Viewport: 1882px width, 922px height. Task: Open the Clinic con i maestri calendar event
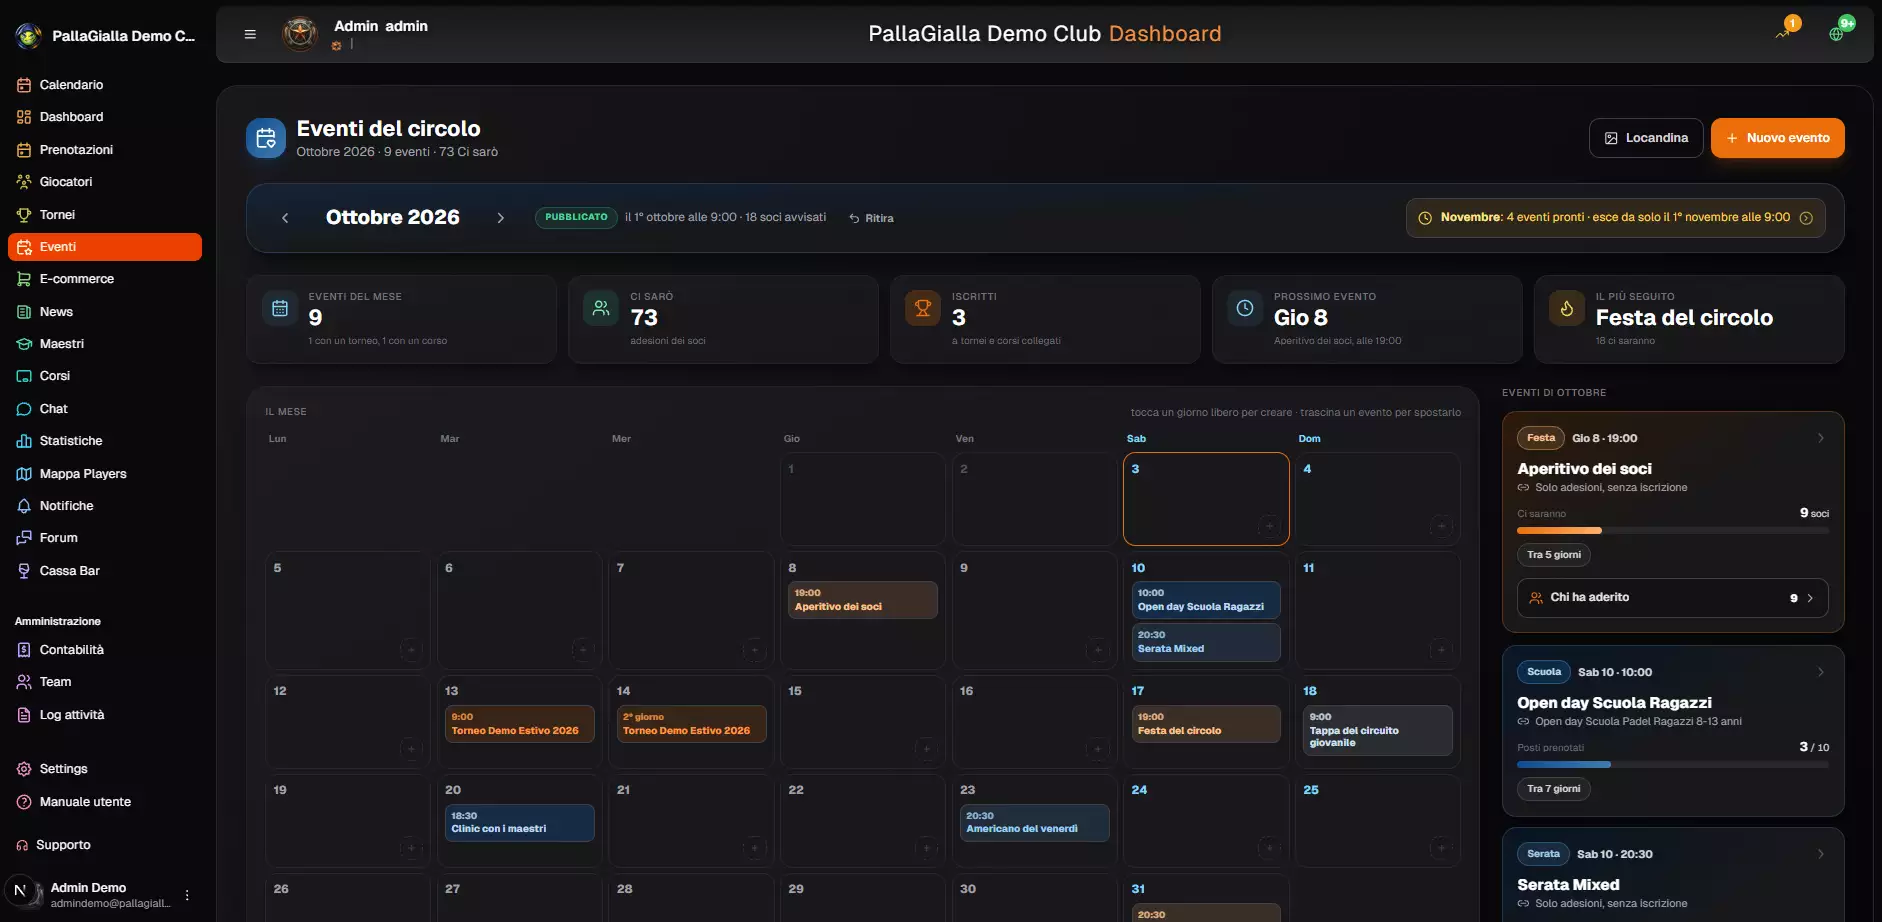pyautogui.click(x=519, y=823)
